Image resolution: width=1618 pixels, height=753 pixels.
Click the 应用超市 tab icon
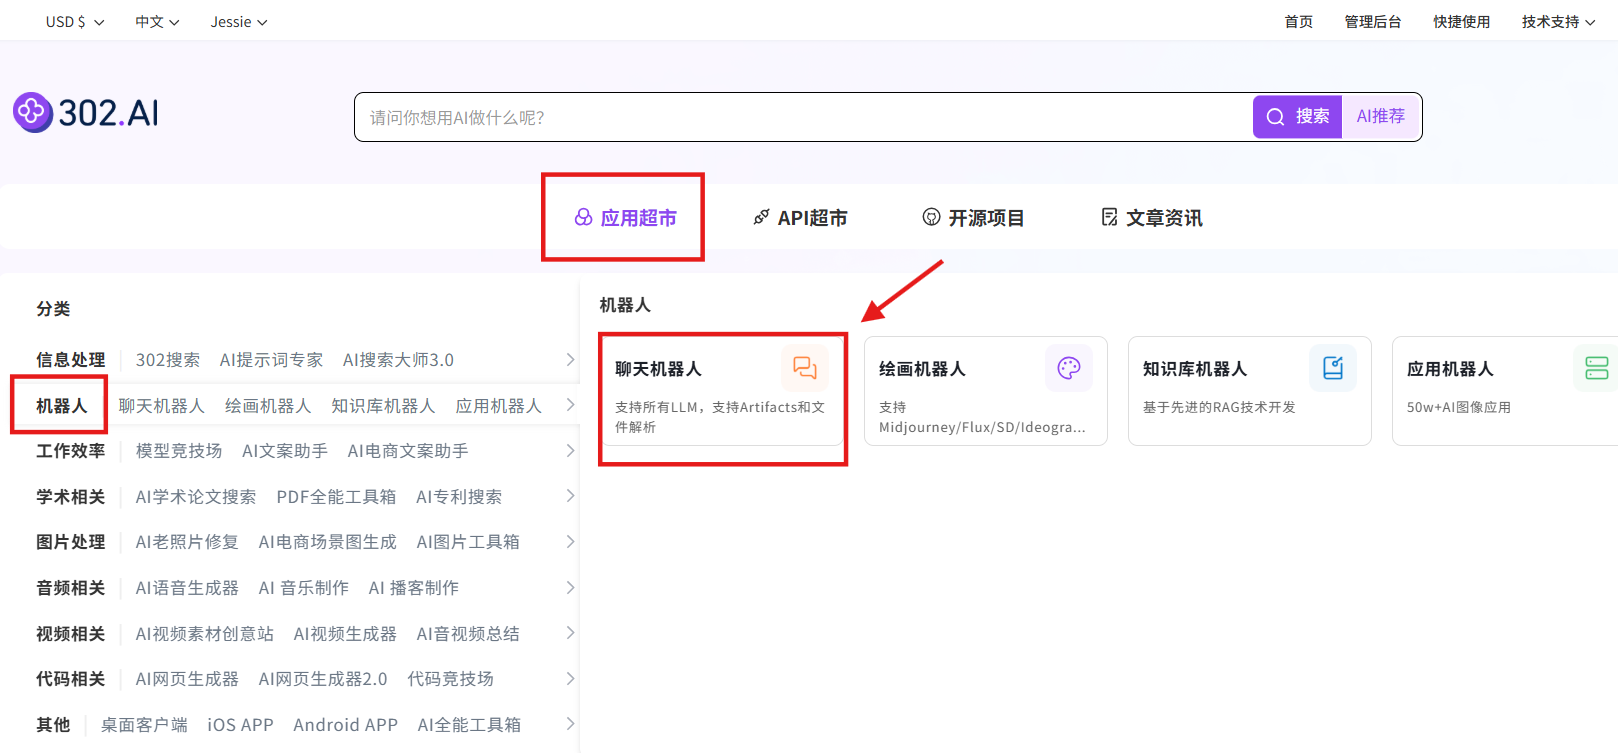[x=583, y=217]
